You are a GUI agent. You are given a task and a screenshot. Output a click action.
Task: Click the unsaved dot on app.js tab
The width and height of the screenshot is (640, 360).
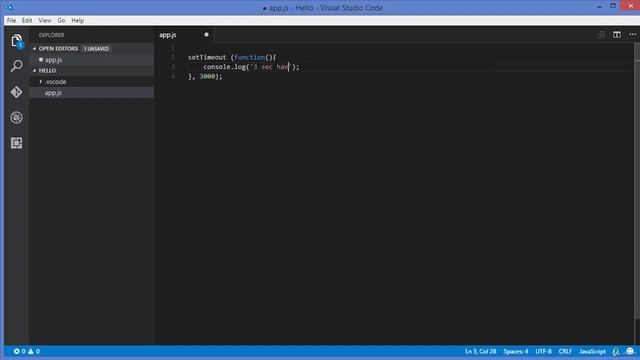point(207,35)
